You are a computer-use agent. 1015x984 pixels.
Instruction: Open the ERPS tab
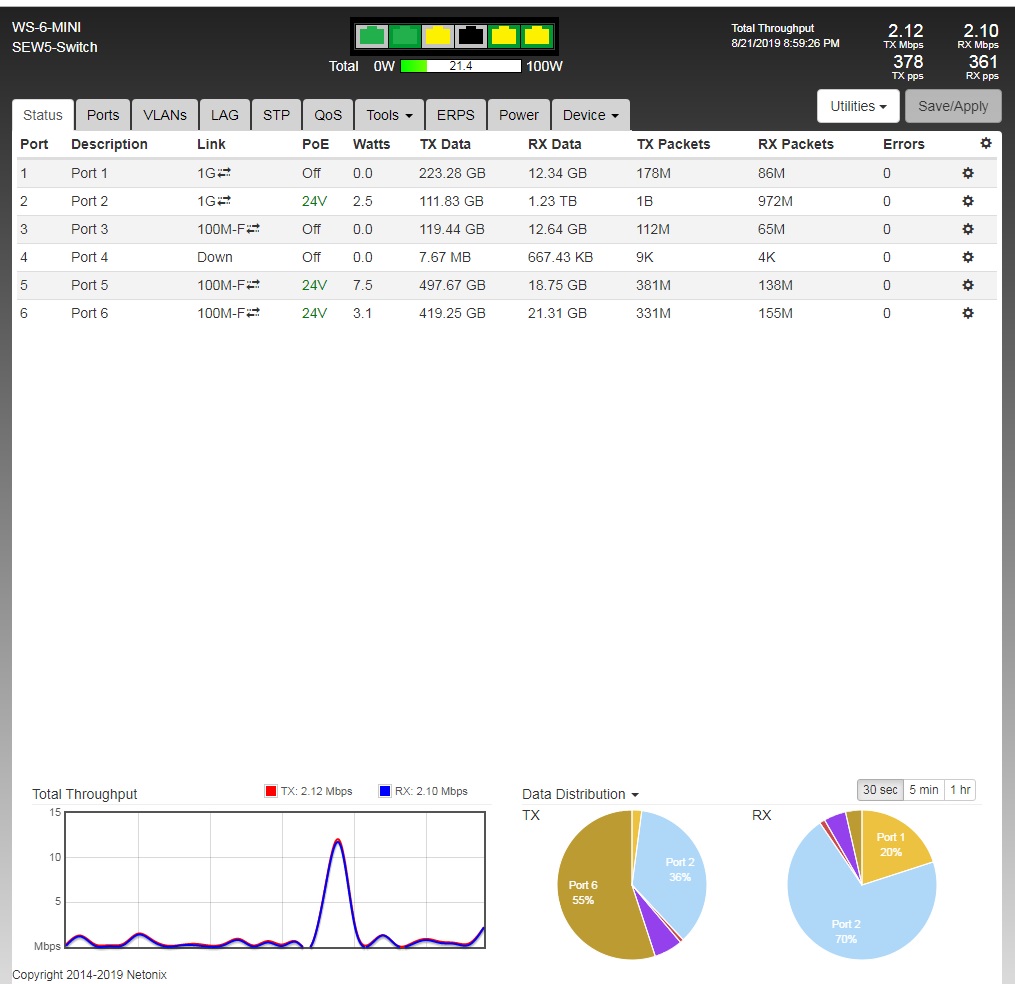[x=455, y=115]
